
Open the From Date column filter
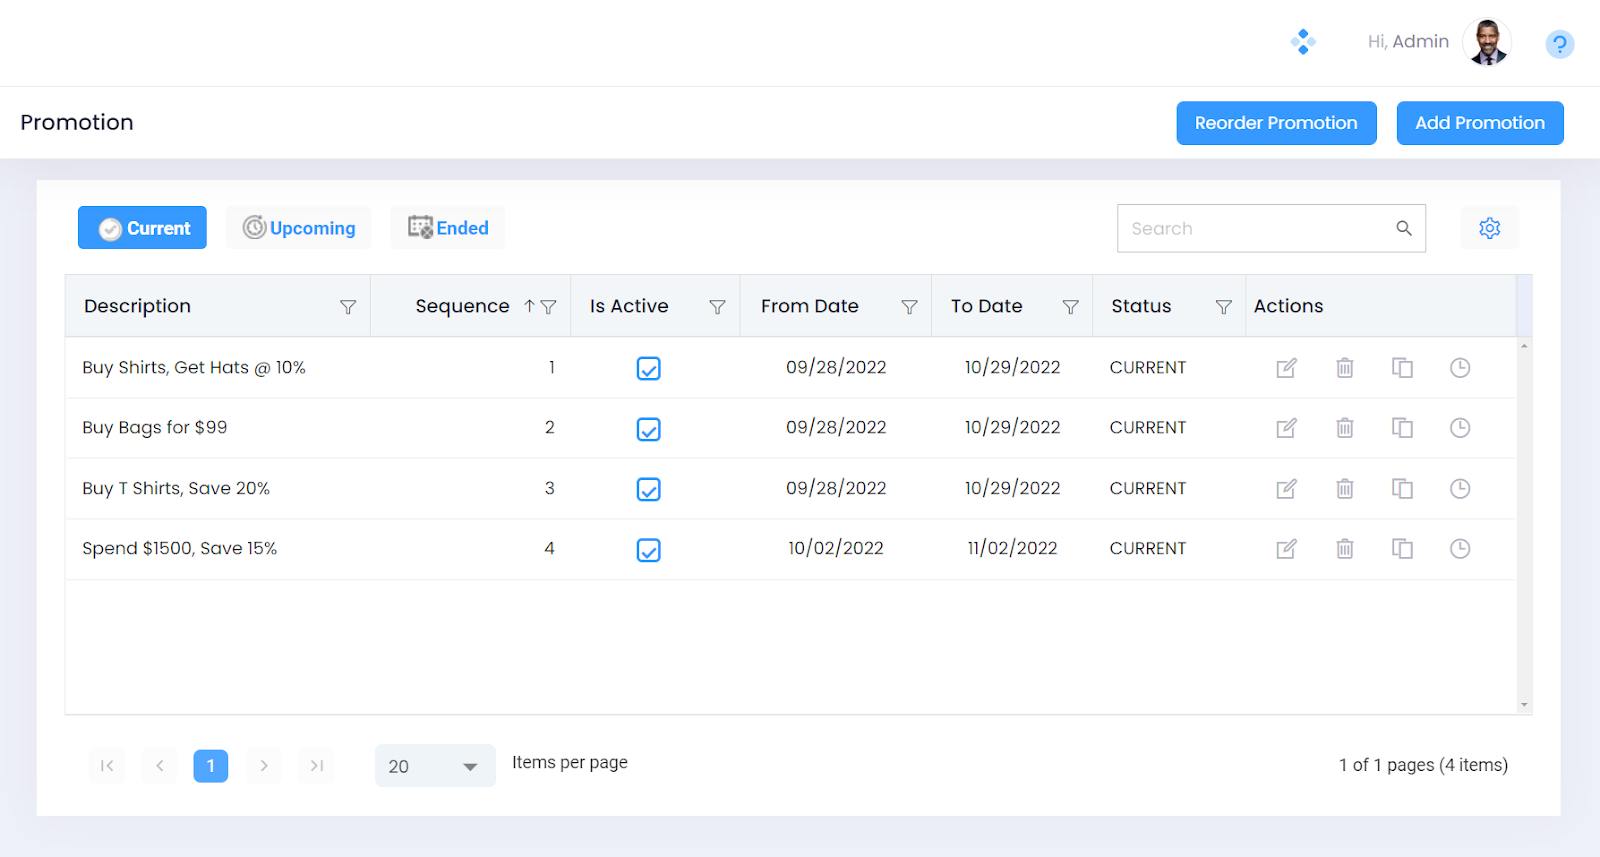pos(909,307)
